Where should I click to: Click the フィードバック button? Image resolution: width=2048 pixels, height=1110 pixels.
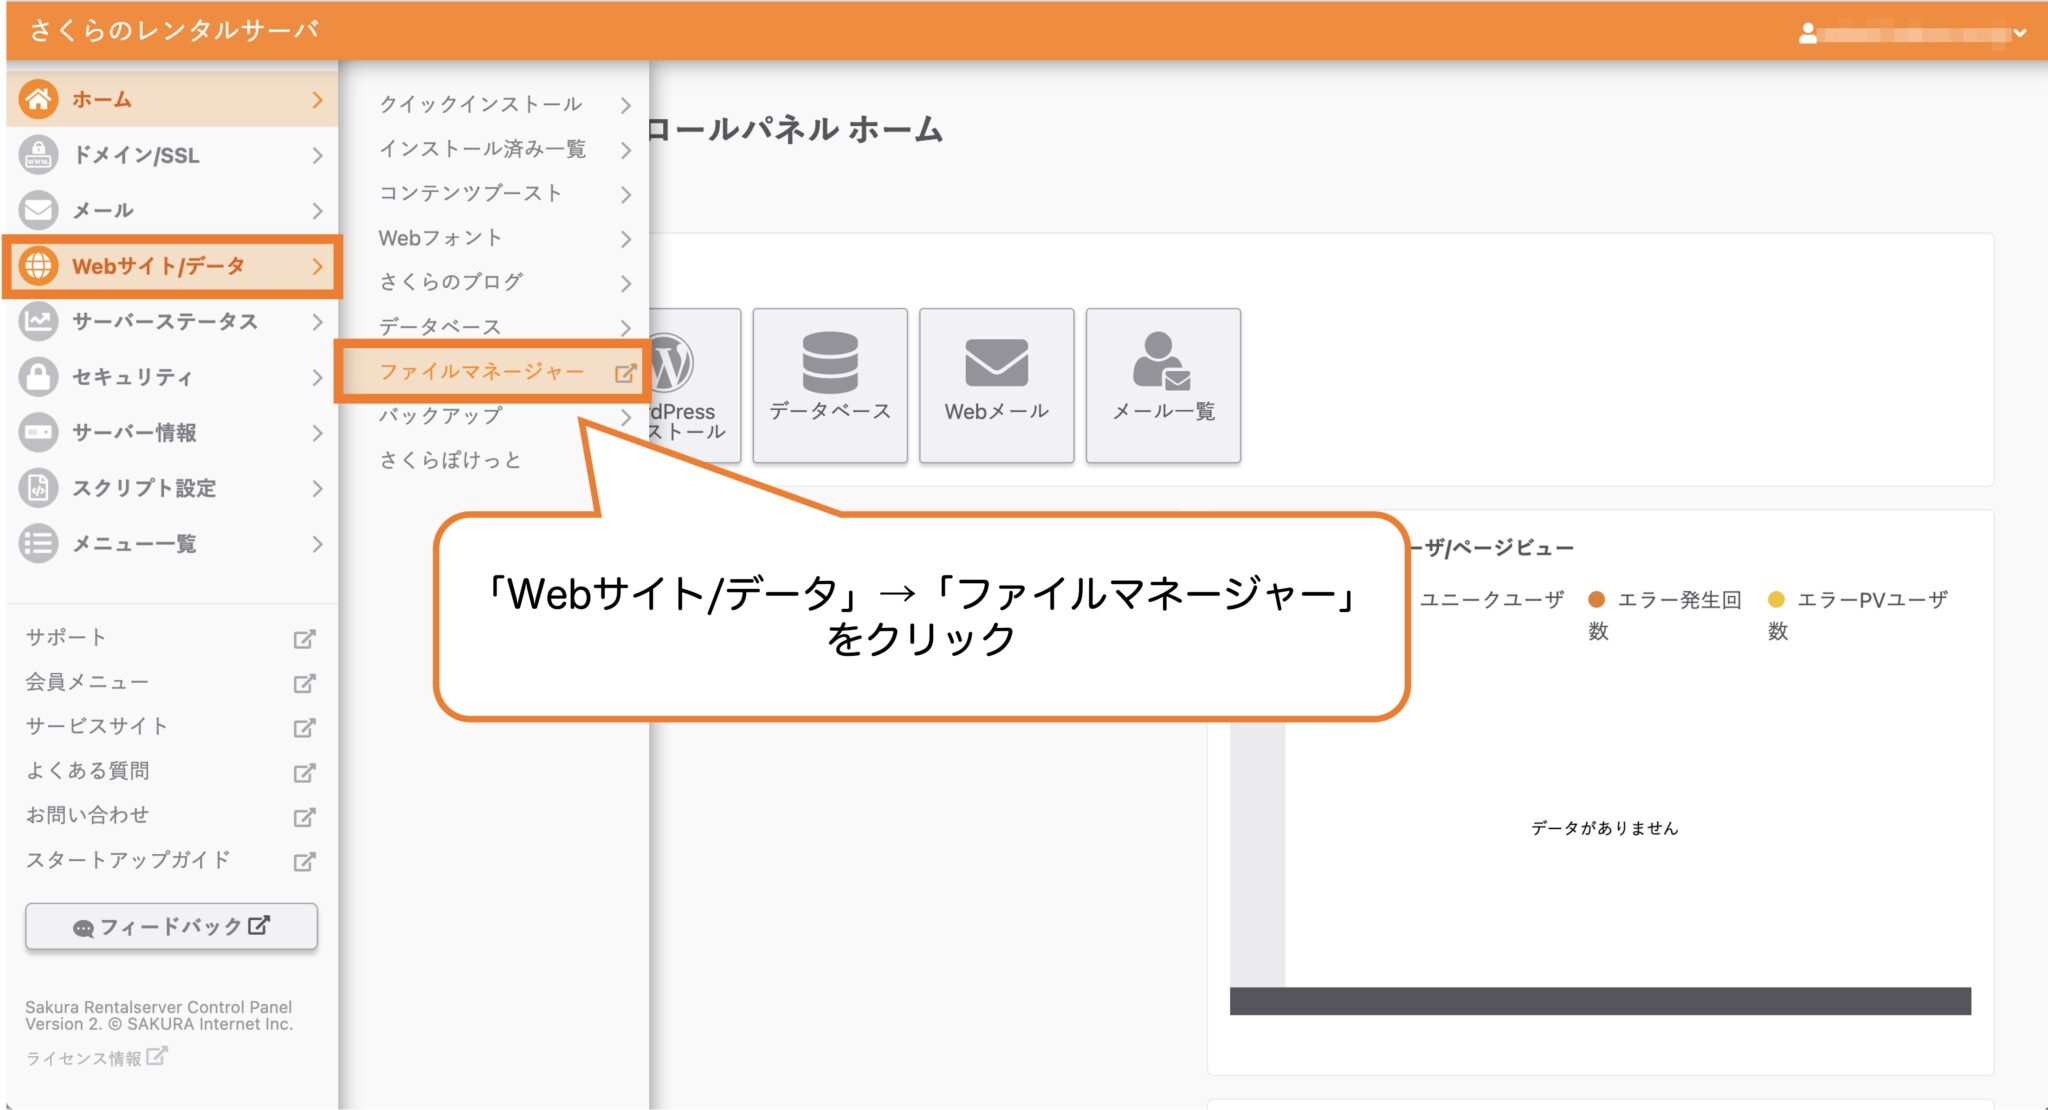170,926
